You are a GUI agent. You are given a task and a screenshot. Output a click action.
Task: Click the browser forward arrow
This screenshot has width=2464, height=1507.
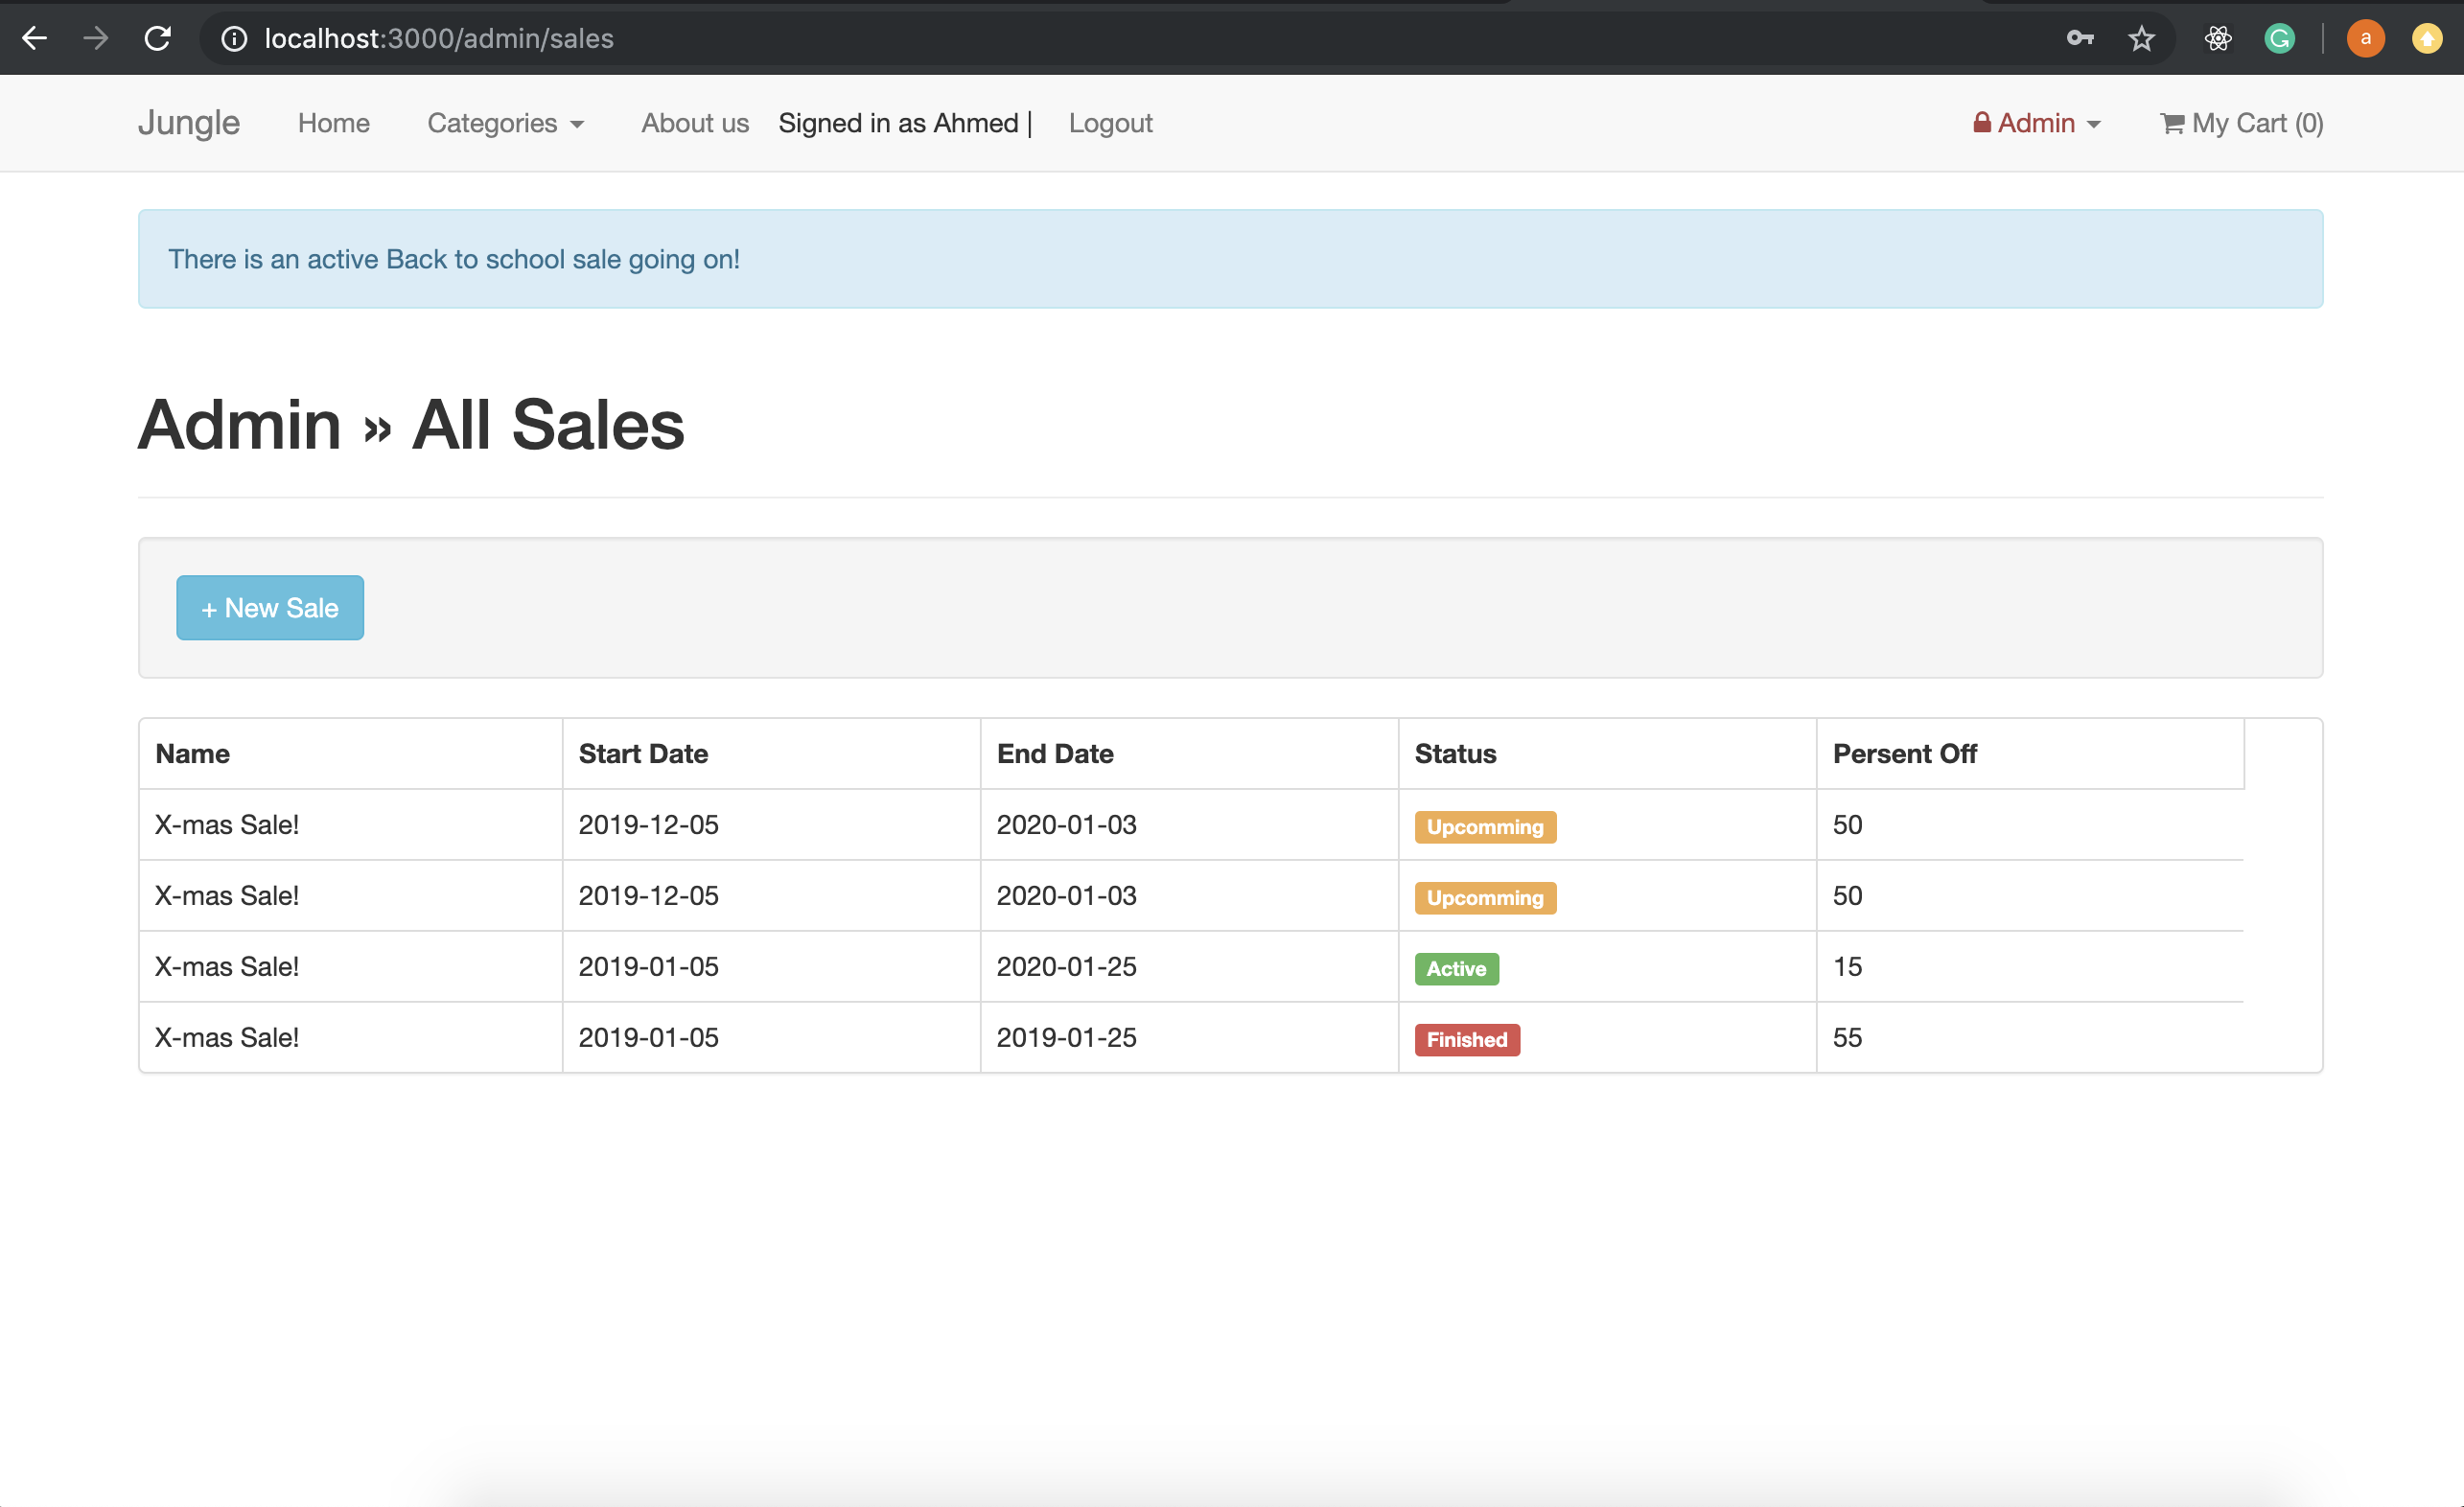96,39
